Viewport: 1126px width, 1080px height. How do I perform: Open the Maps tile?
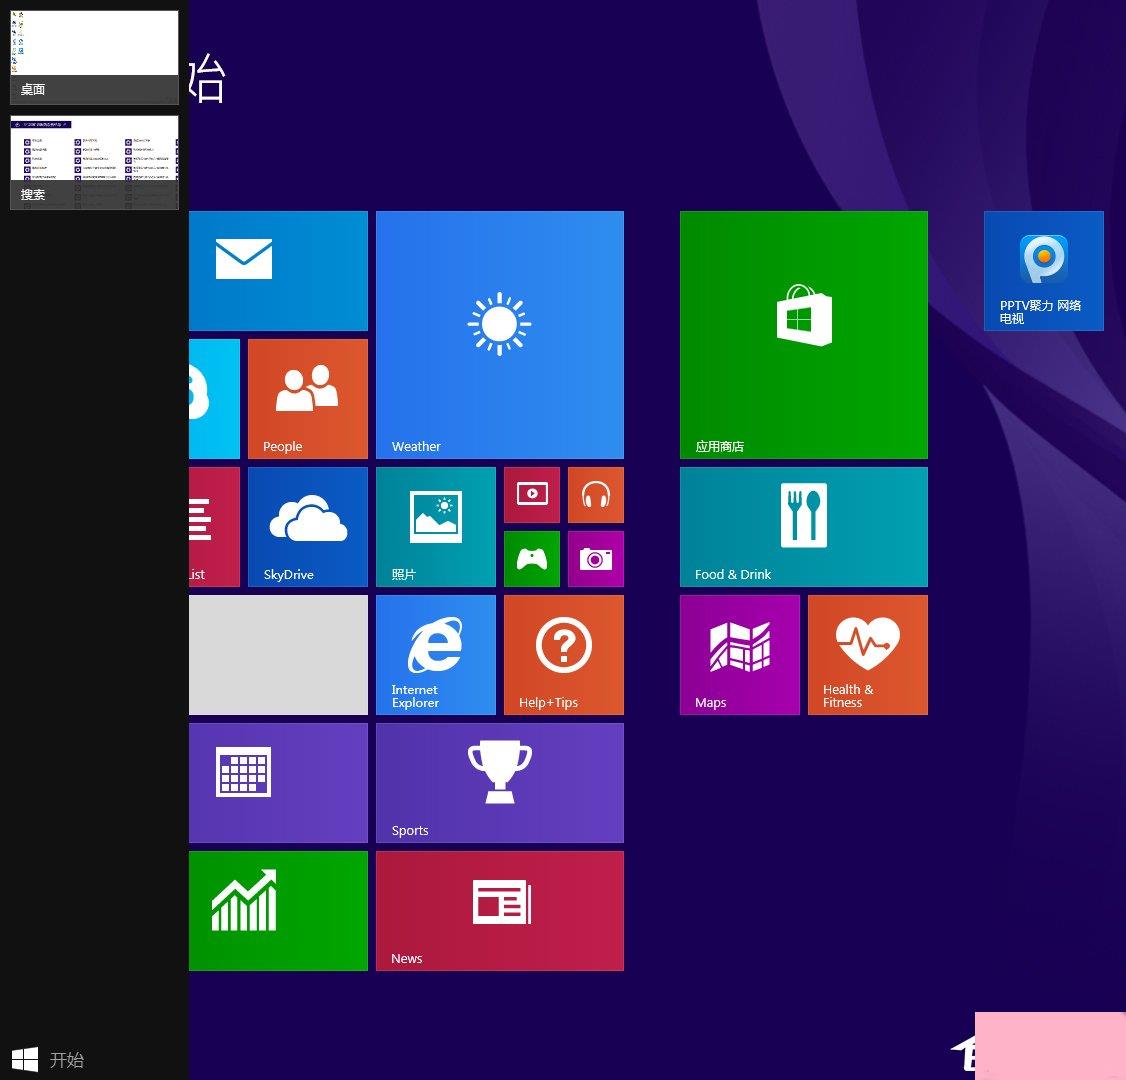pyautogui.click(x=740, y=655)
